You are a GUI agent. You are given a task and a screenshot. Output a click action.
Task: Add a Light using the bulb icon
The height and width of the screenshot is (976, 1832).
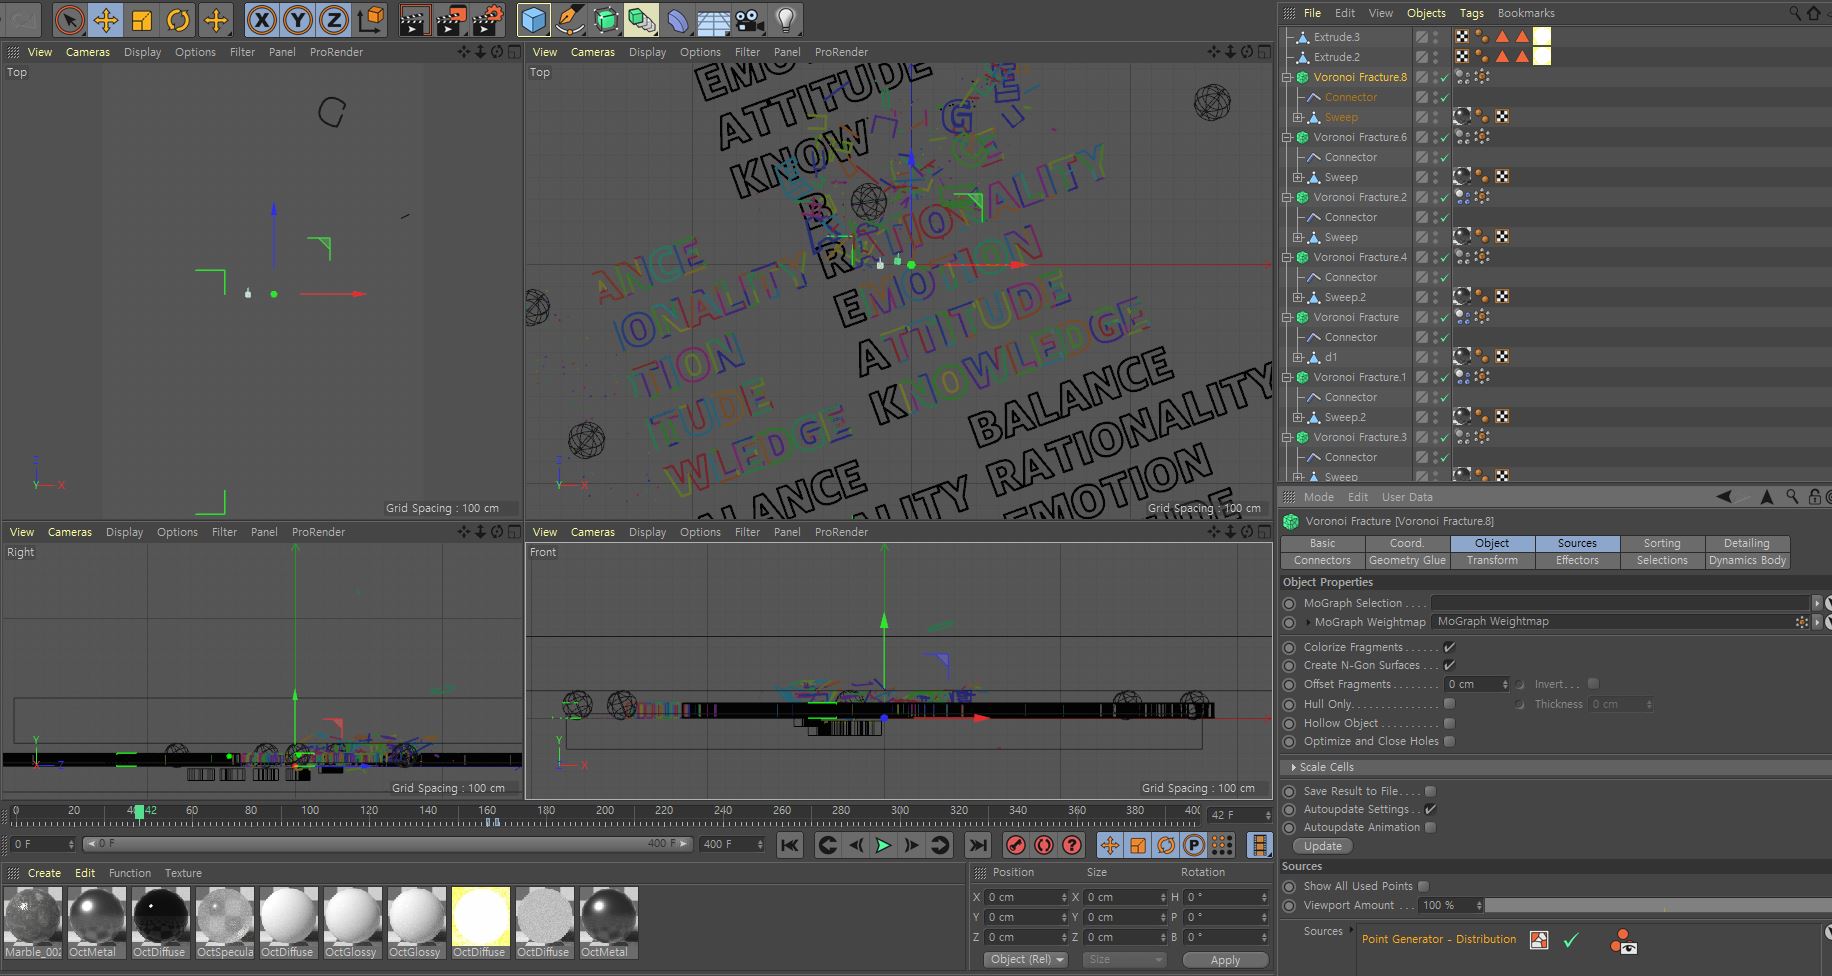(786, 19)
